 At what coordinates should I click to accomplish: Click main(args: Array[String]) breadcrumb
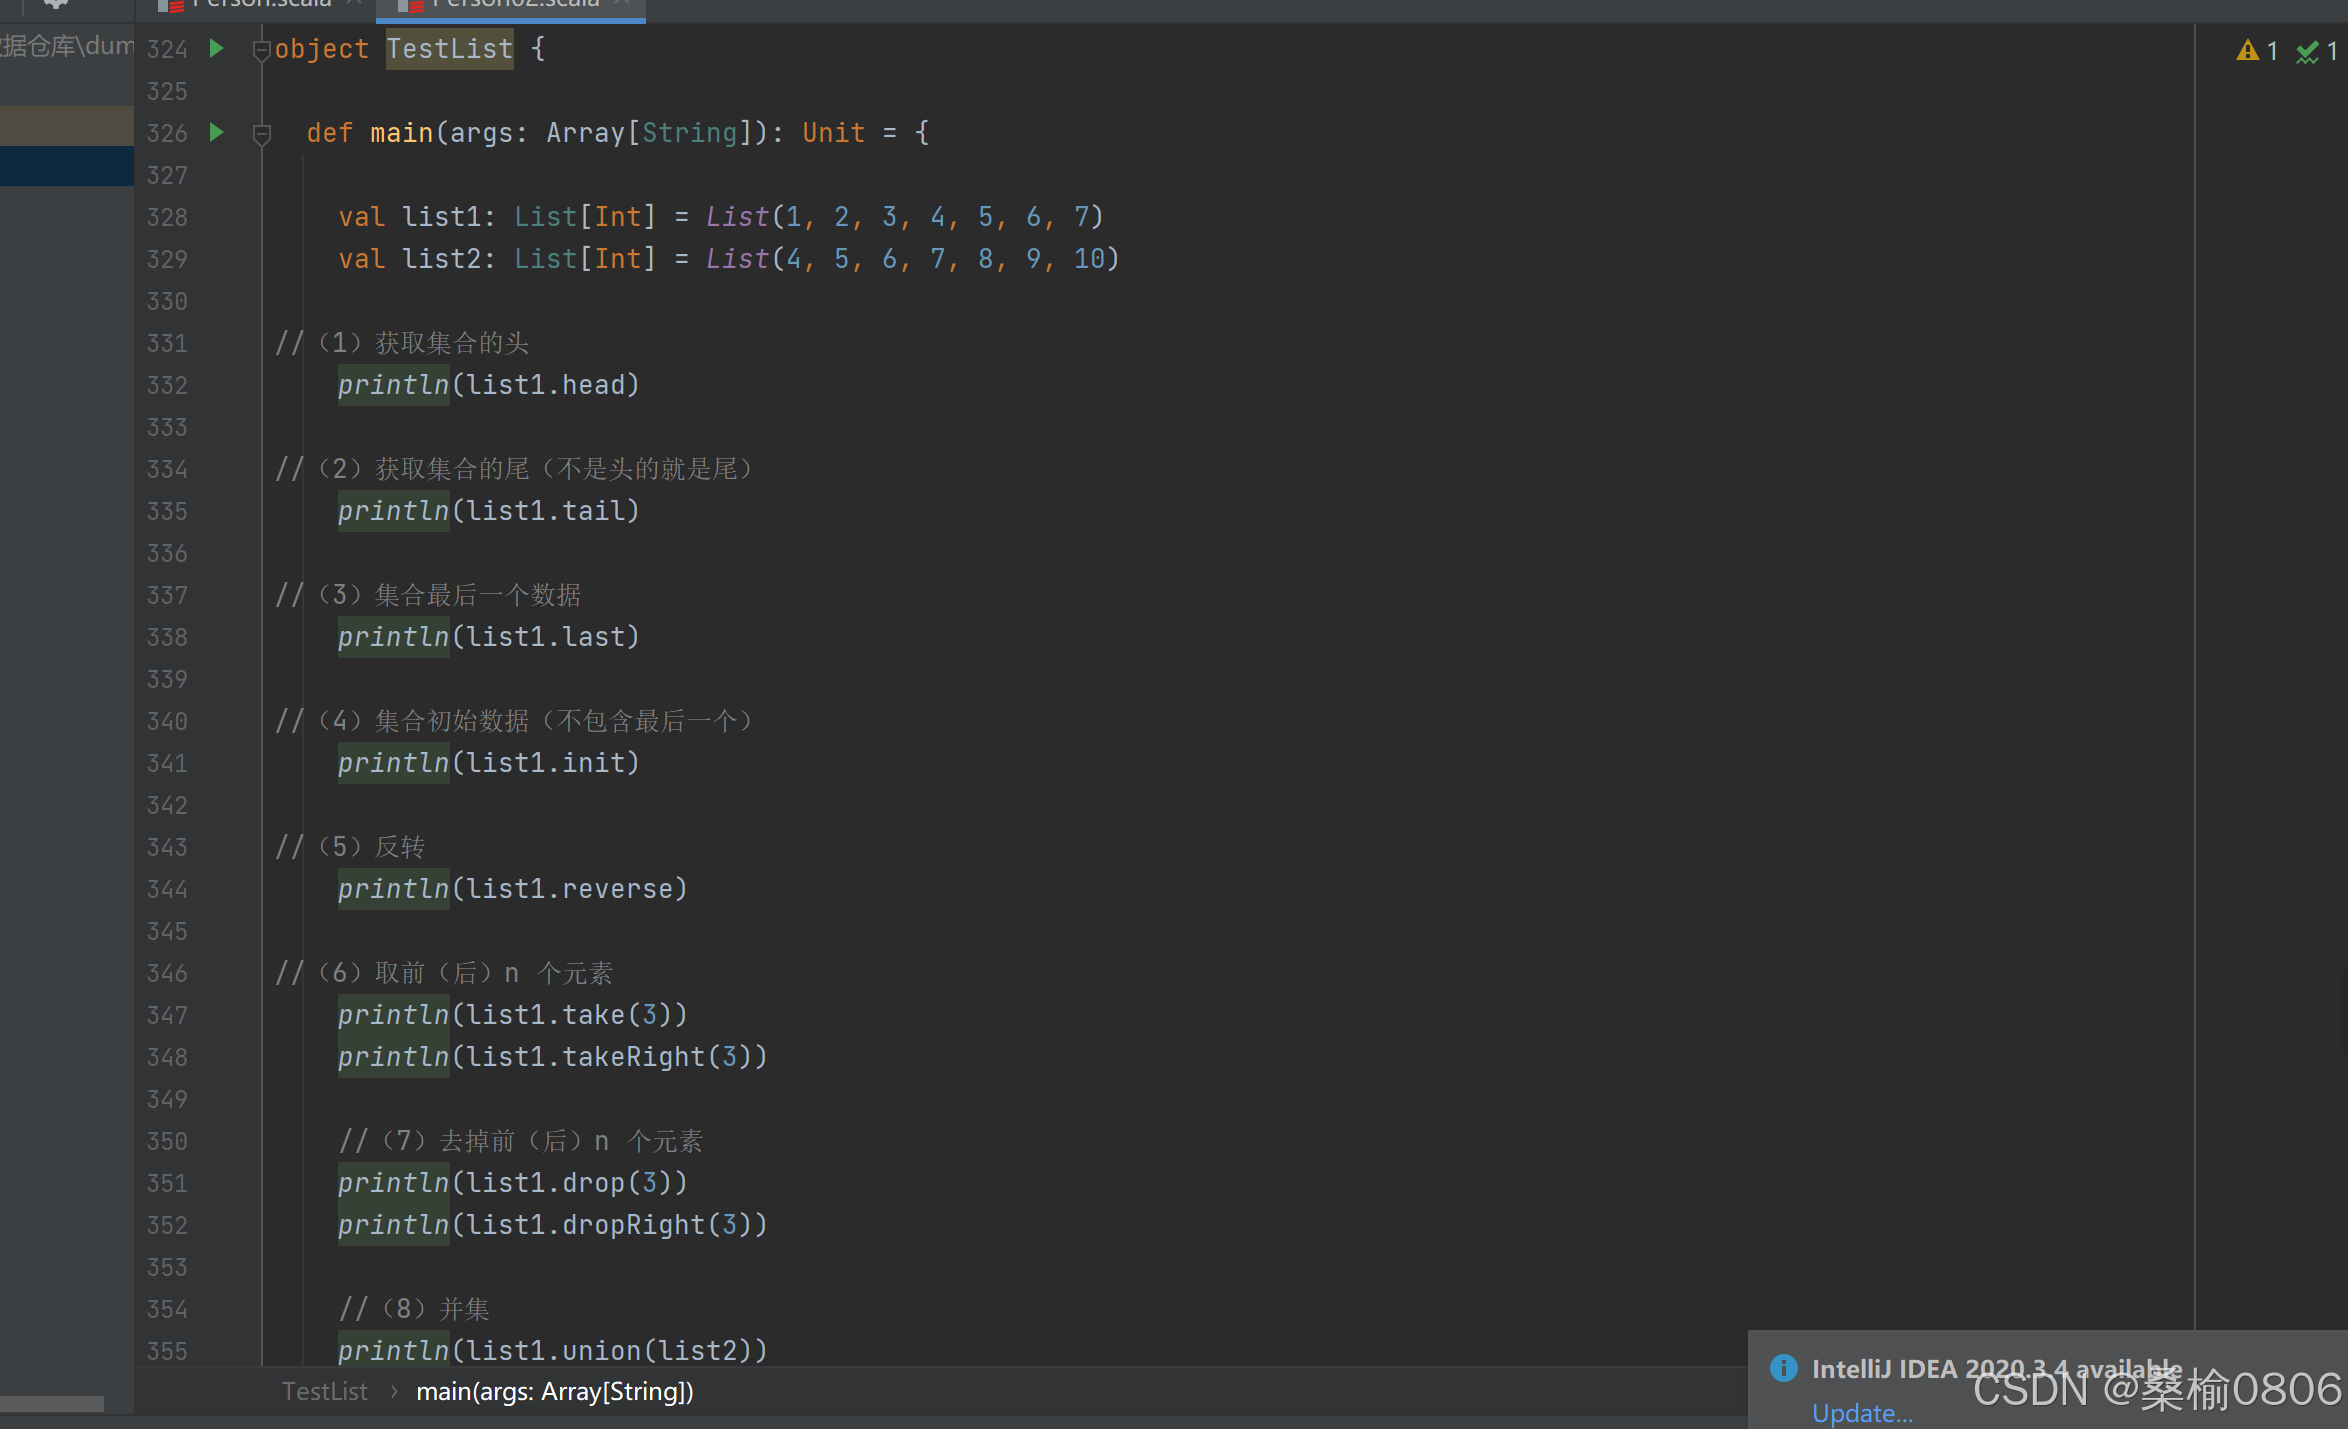pos(554,1391)
